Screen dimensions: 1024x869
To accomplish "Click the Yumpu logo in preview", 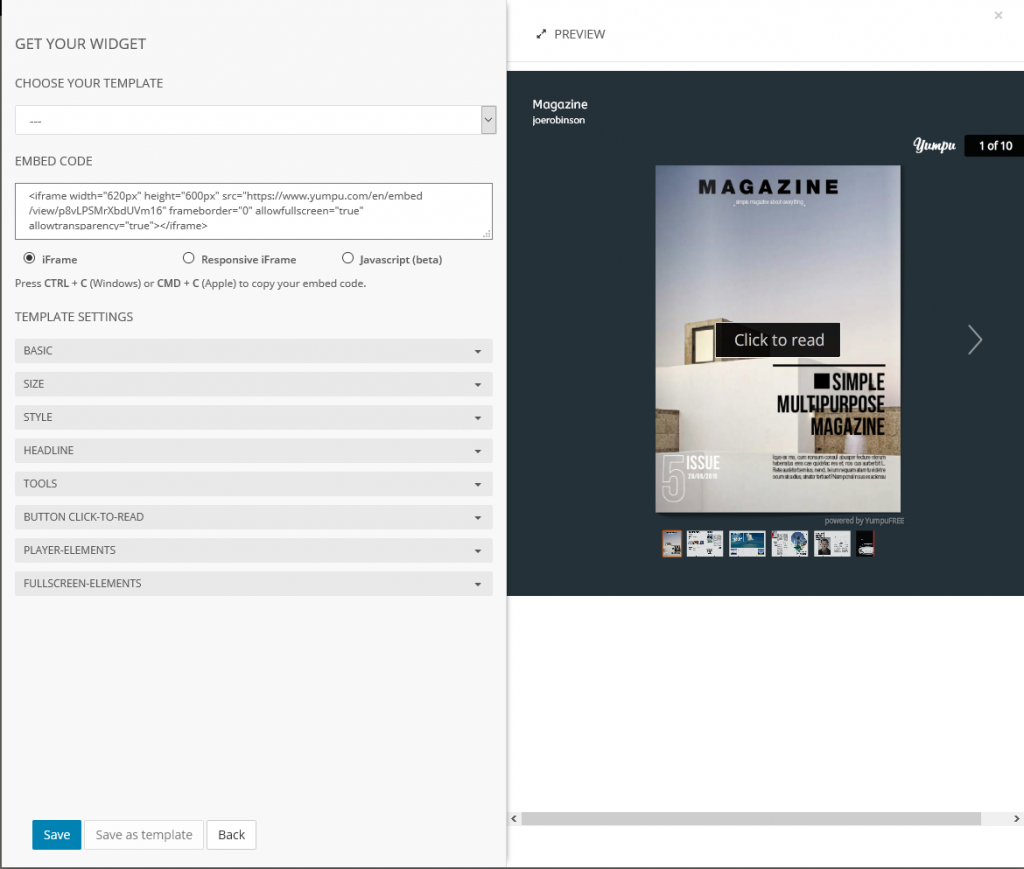I will coord(934,145).
